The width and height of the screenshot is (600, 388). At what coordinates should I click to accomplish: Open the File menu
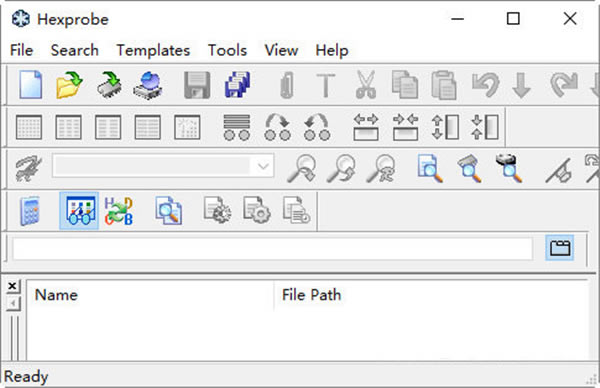(x=21, y=50)
